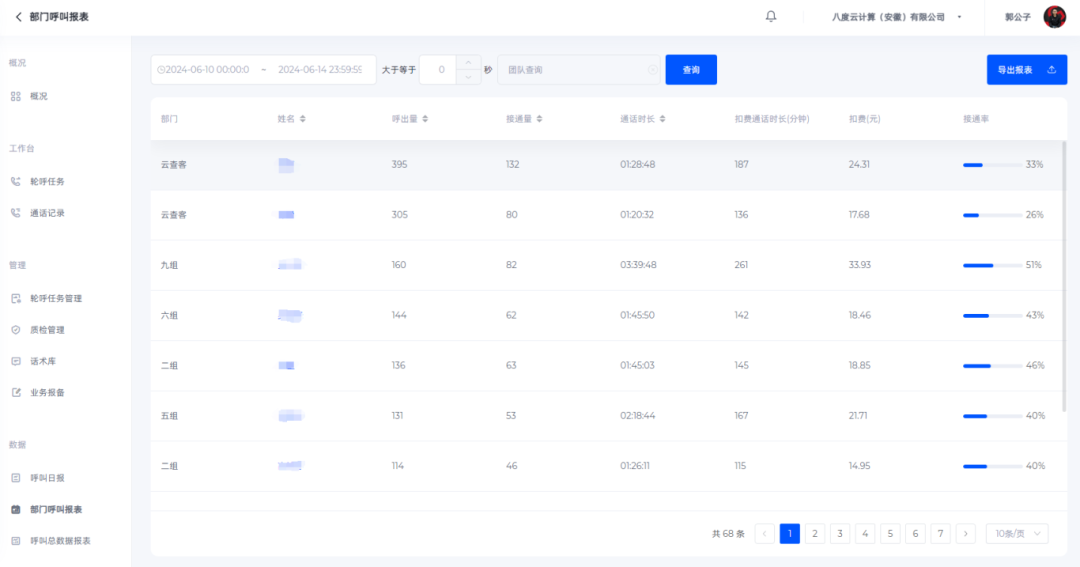The height and width of the screenshot is (567, 1080).
Task: Click the 查询 search button
Action: coord(691,70)
